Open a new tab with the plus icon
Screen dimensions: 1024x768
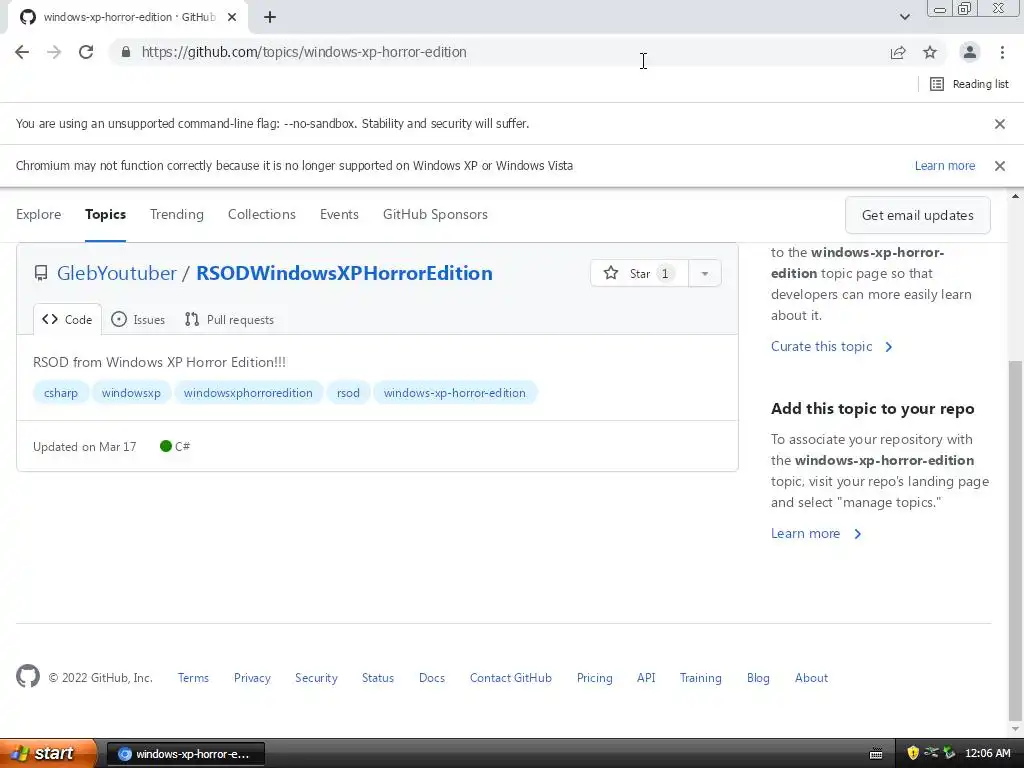pos(270,17)
